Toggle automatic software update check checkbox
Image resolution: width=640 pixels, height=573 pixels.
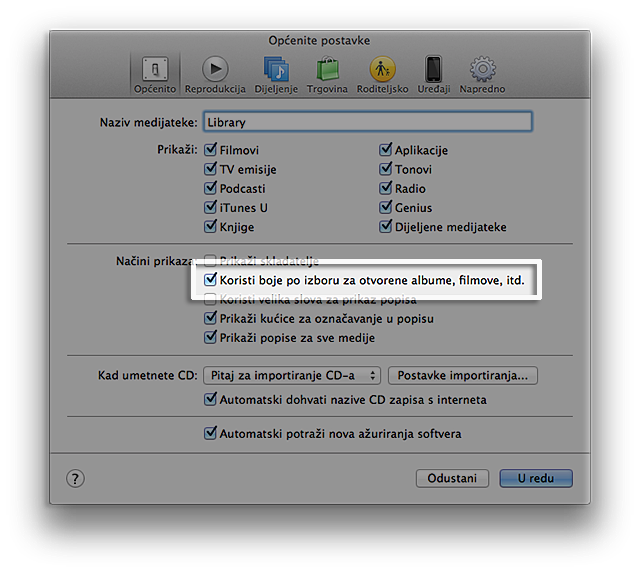pos(211,434)
